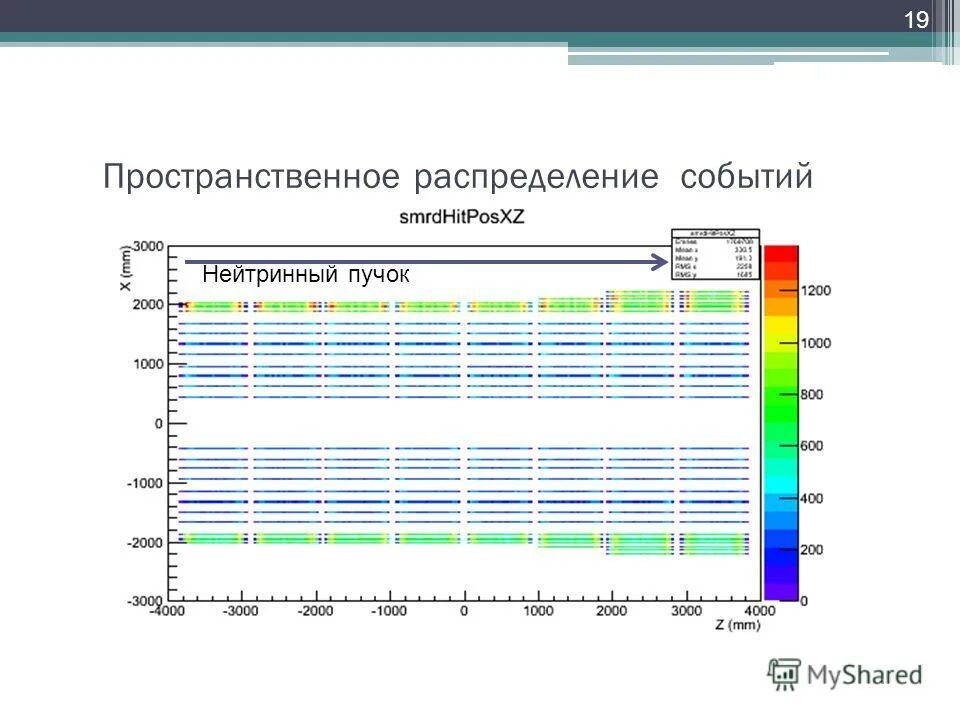
Task: Click the slide number 19 indicator
Action: pos(916,15)
